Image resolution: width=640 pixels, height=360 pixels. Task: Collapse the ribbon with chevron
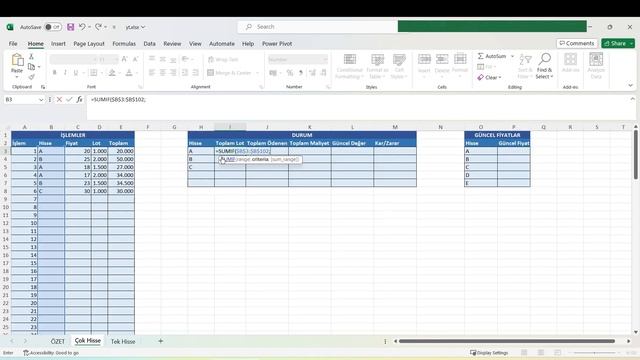click(x=631, y=85)
